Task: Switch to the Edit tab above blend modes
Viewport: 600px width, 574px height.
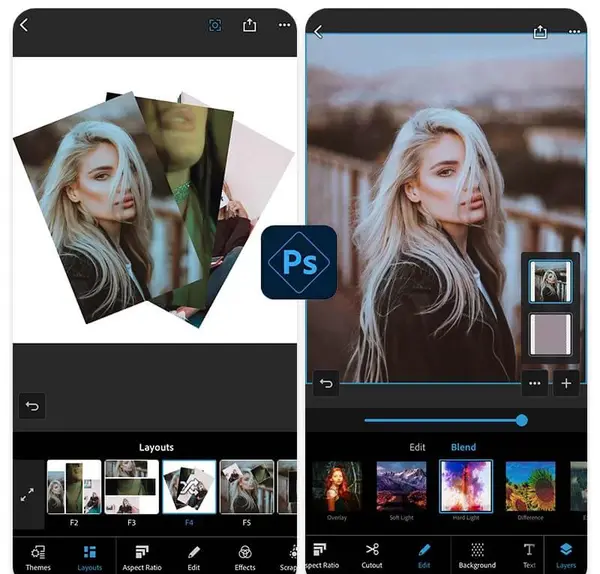Action: click(x=417, y=447)
